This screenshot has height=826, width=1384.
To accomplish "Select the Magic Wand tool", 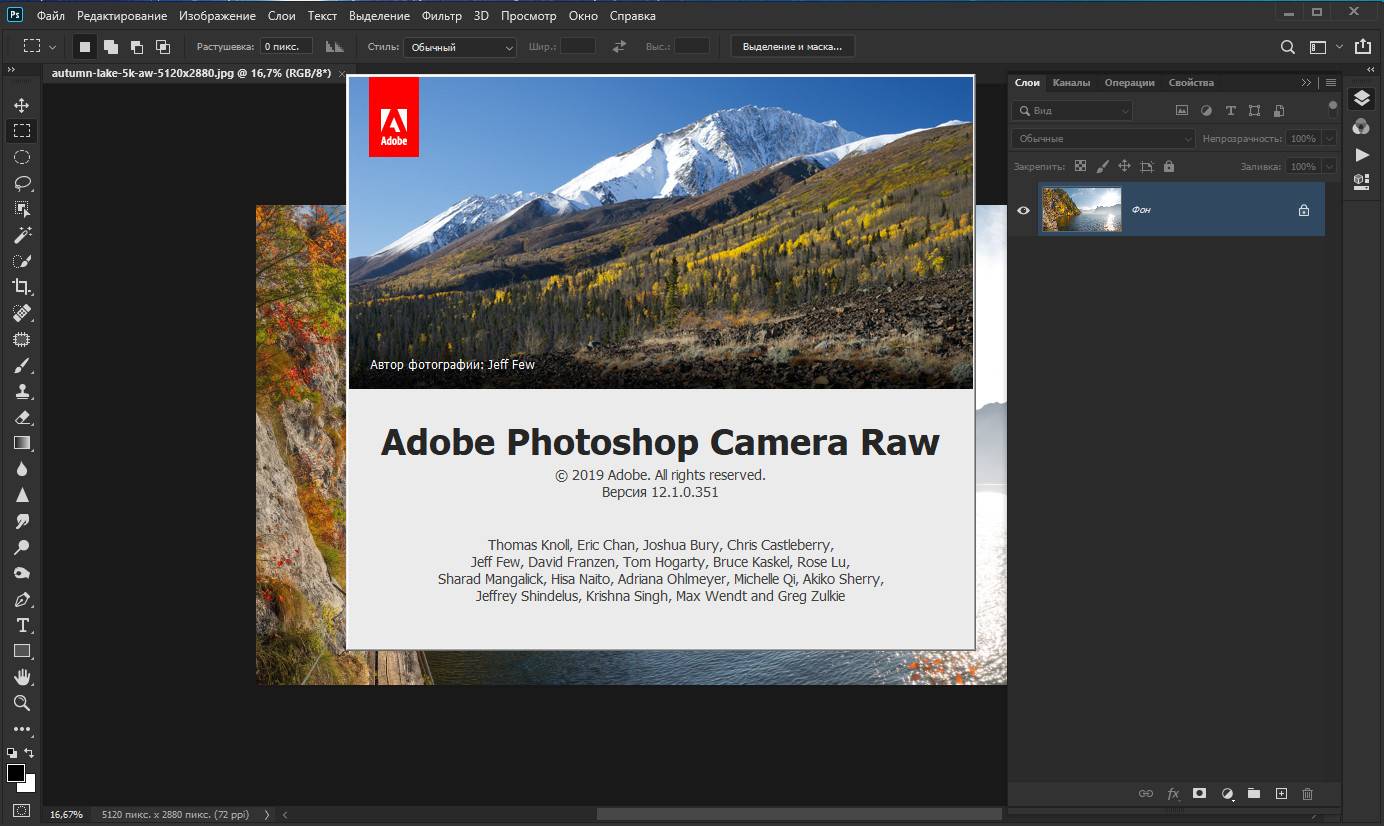I will pyautogui.click(x=21, y=235).
